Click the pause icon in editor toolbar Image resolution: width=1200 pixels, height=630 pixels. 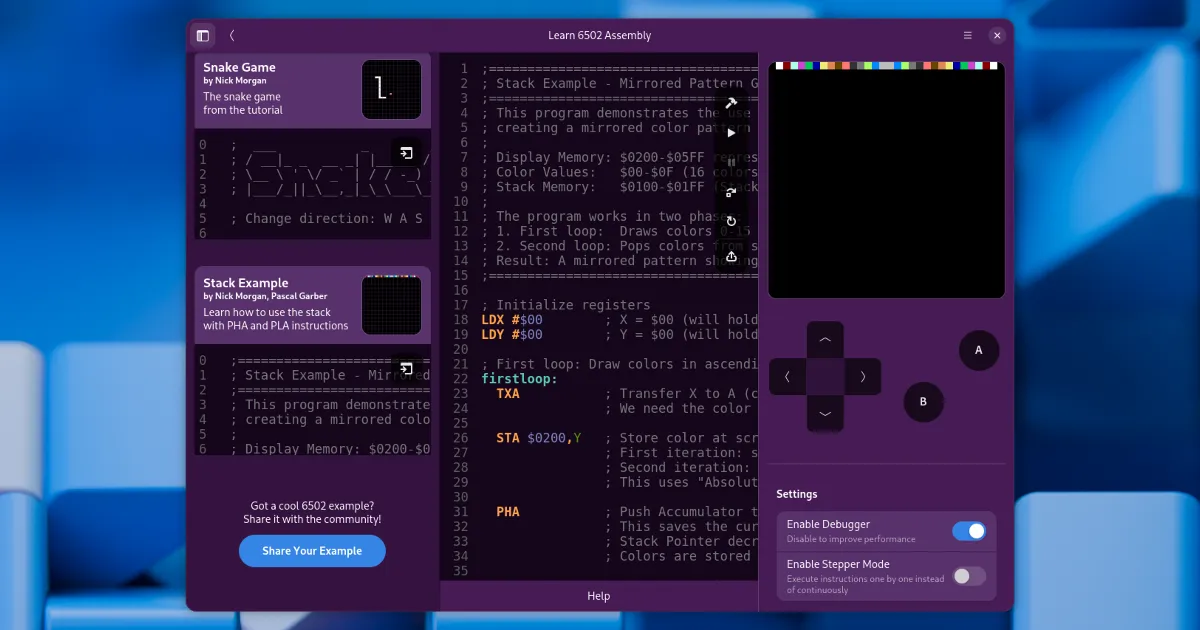click(731, 162)
